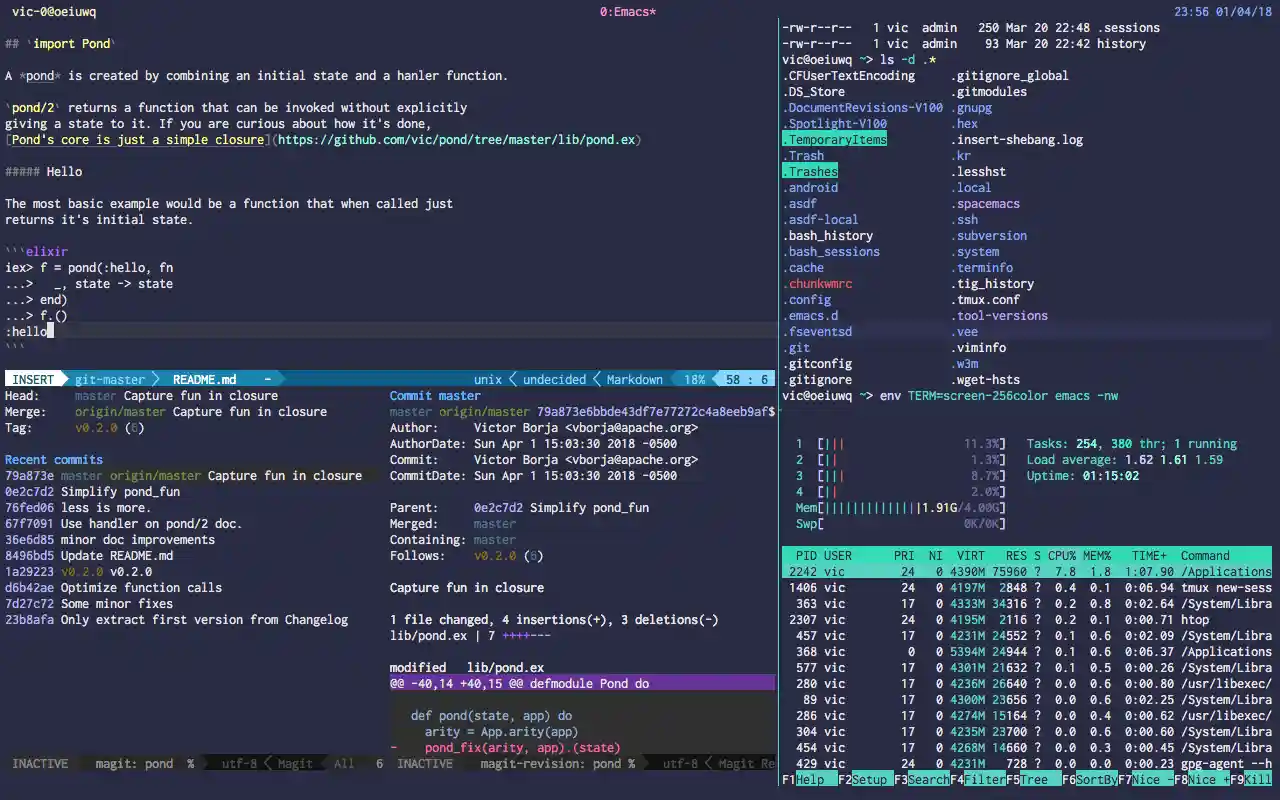Click the ## import Pond heading
This screenshot has height=800, width=1280.
coord(60,43)
